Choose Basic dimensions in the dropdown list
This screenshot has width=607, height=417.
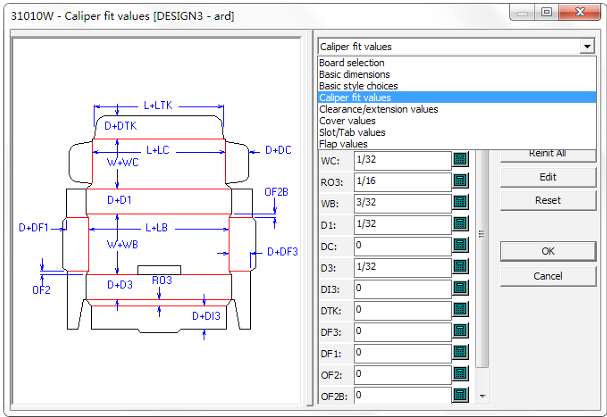[x=354, y=75]
